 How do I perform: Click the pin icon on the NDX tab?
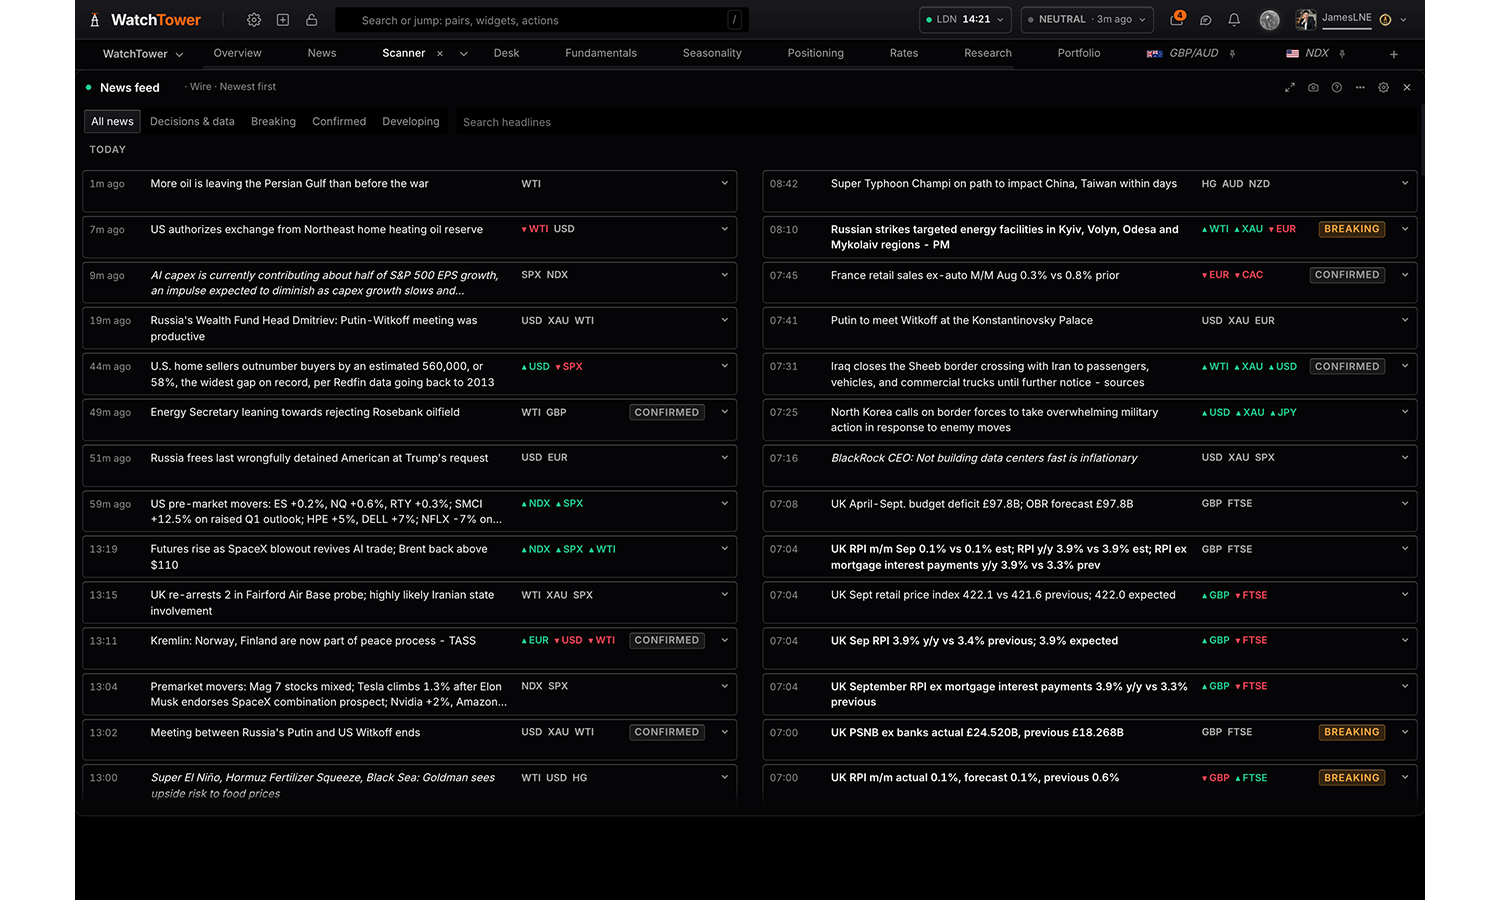coord(1342,54)
